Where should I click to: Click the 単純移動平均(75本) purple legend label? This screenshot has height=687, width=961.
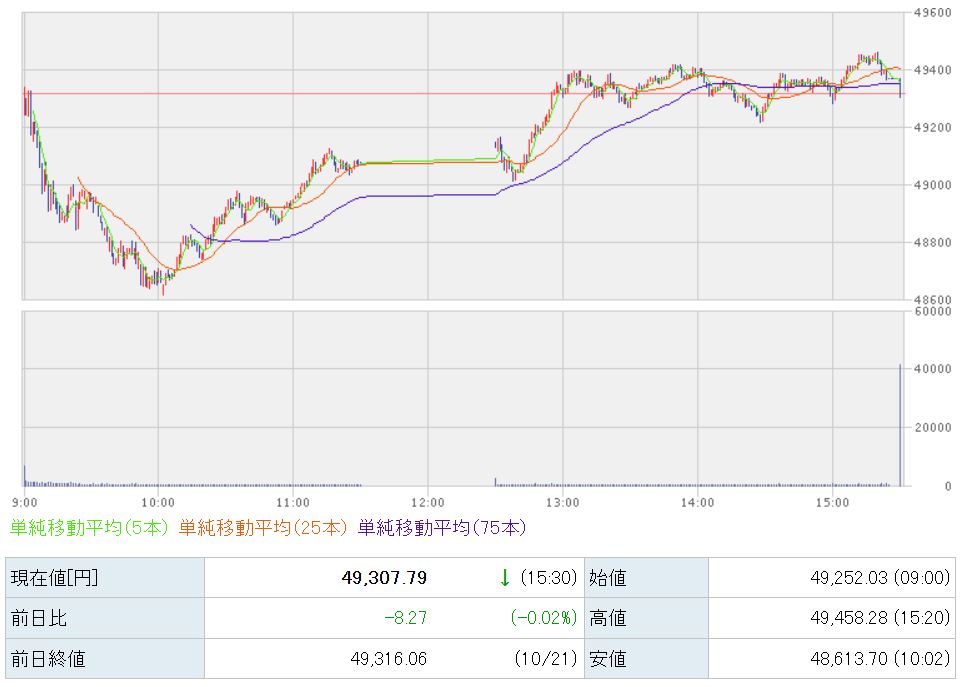(x=441, y=527)
